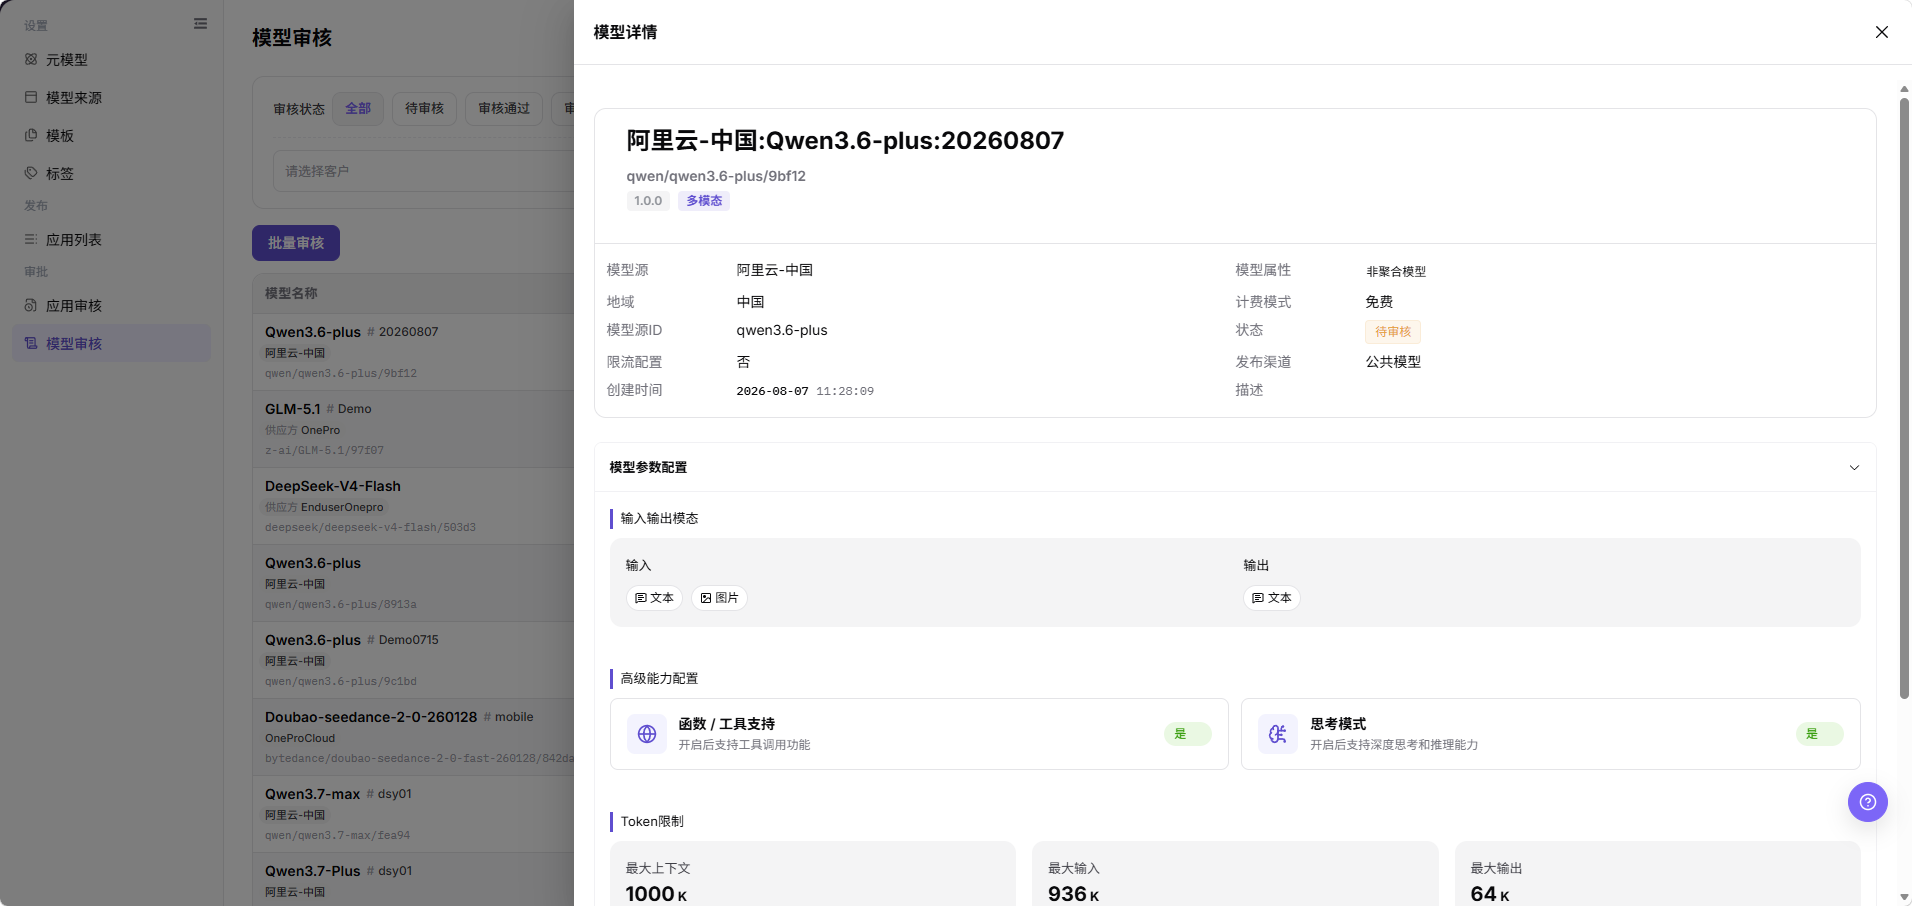The image size is (1912, 906).
Task: Select the 全部 review status filter
Action: click(358, 109)
